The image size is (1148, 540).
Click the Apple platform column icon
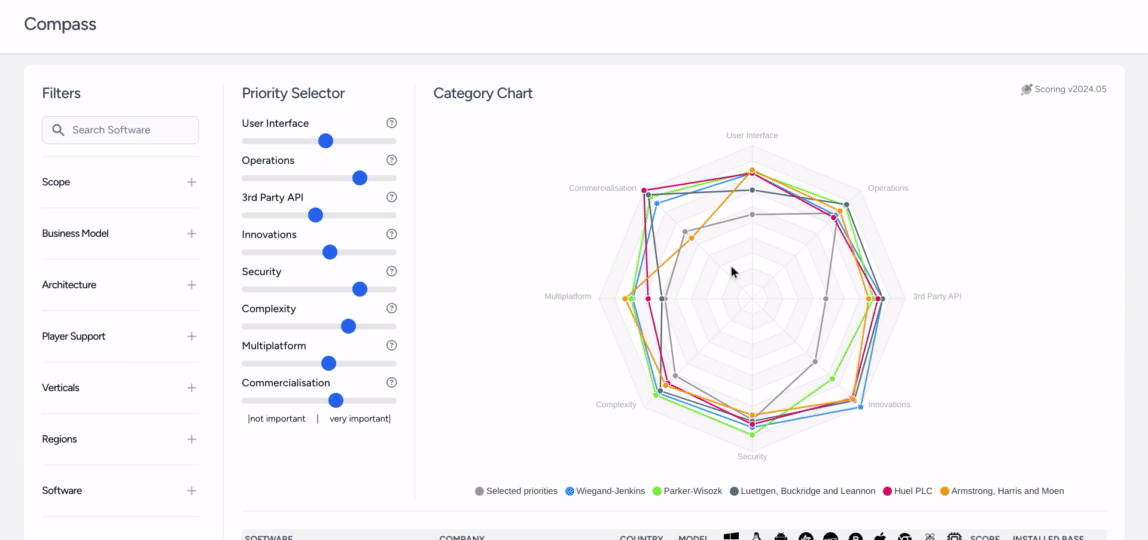pyautogui.click(x=880, y=537)
